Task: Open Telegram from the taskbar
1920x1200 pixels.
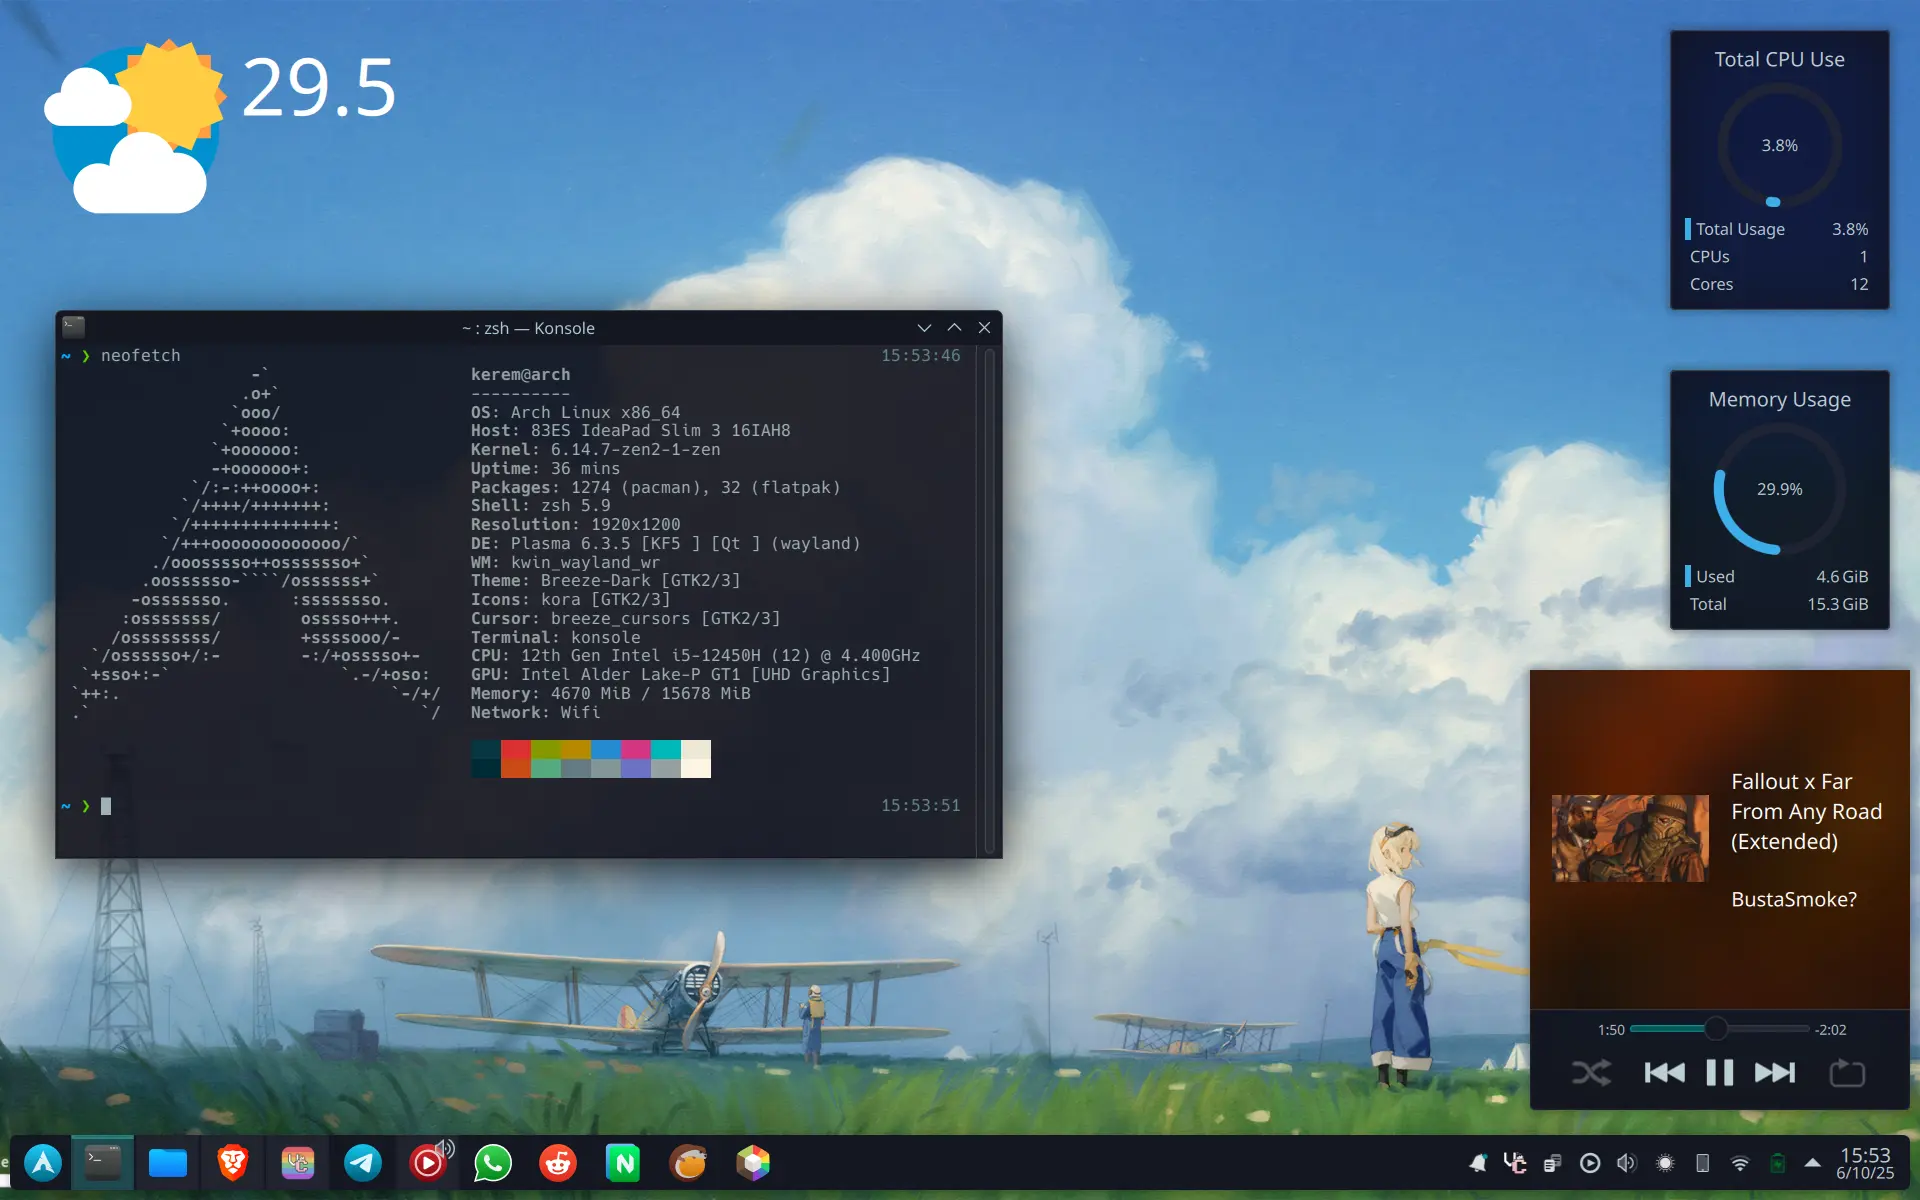Action: tap(363, 1163)
